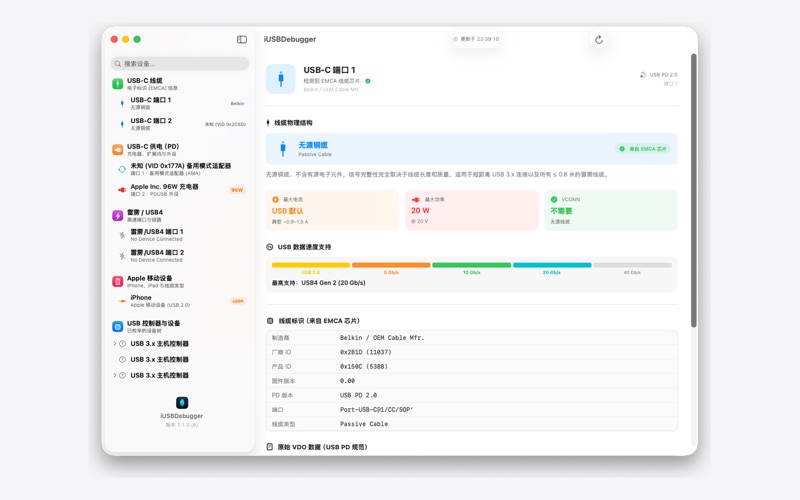Click into the 搜索设备 search field
800x500 pixels.
[180, 64]
